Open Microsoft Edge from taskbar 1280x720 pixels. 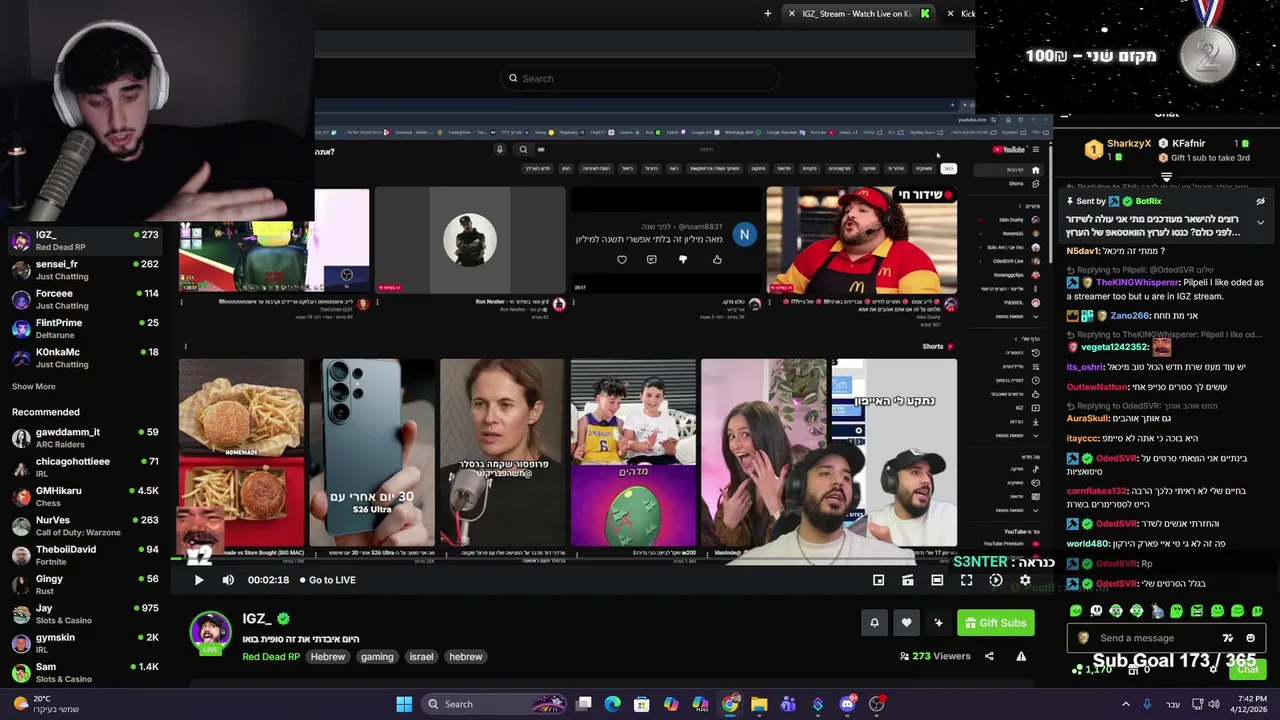[x=613, y=704]
